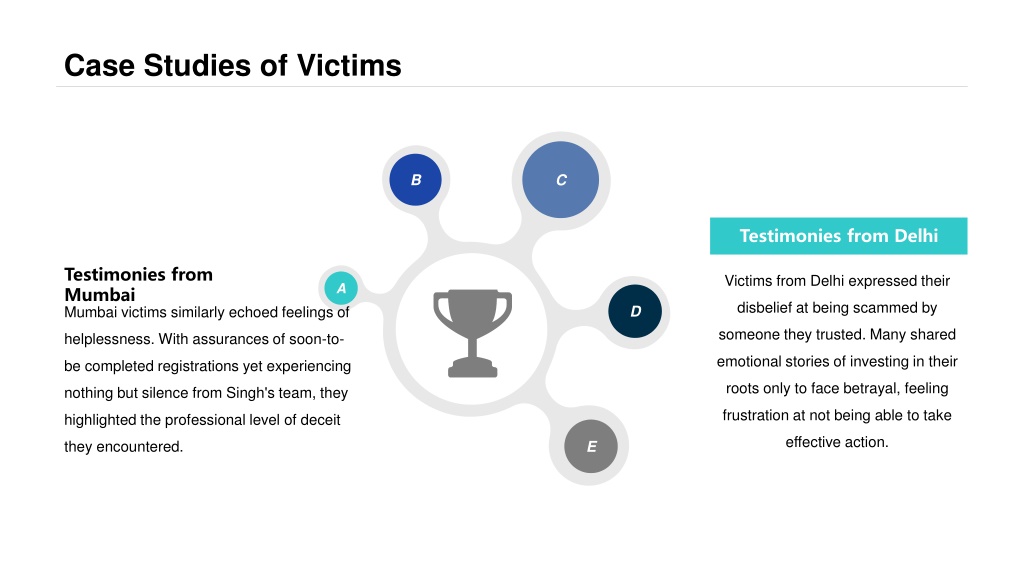The image size is (1024, 576).
Task: Click the gray trophy icon
Action: [472, 333]
